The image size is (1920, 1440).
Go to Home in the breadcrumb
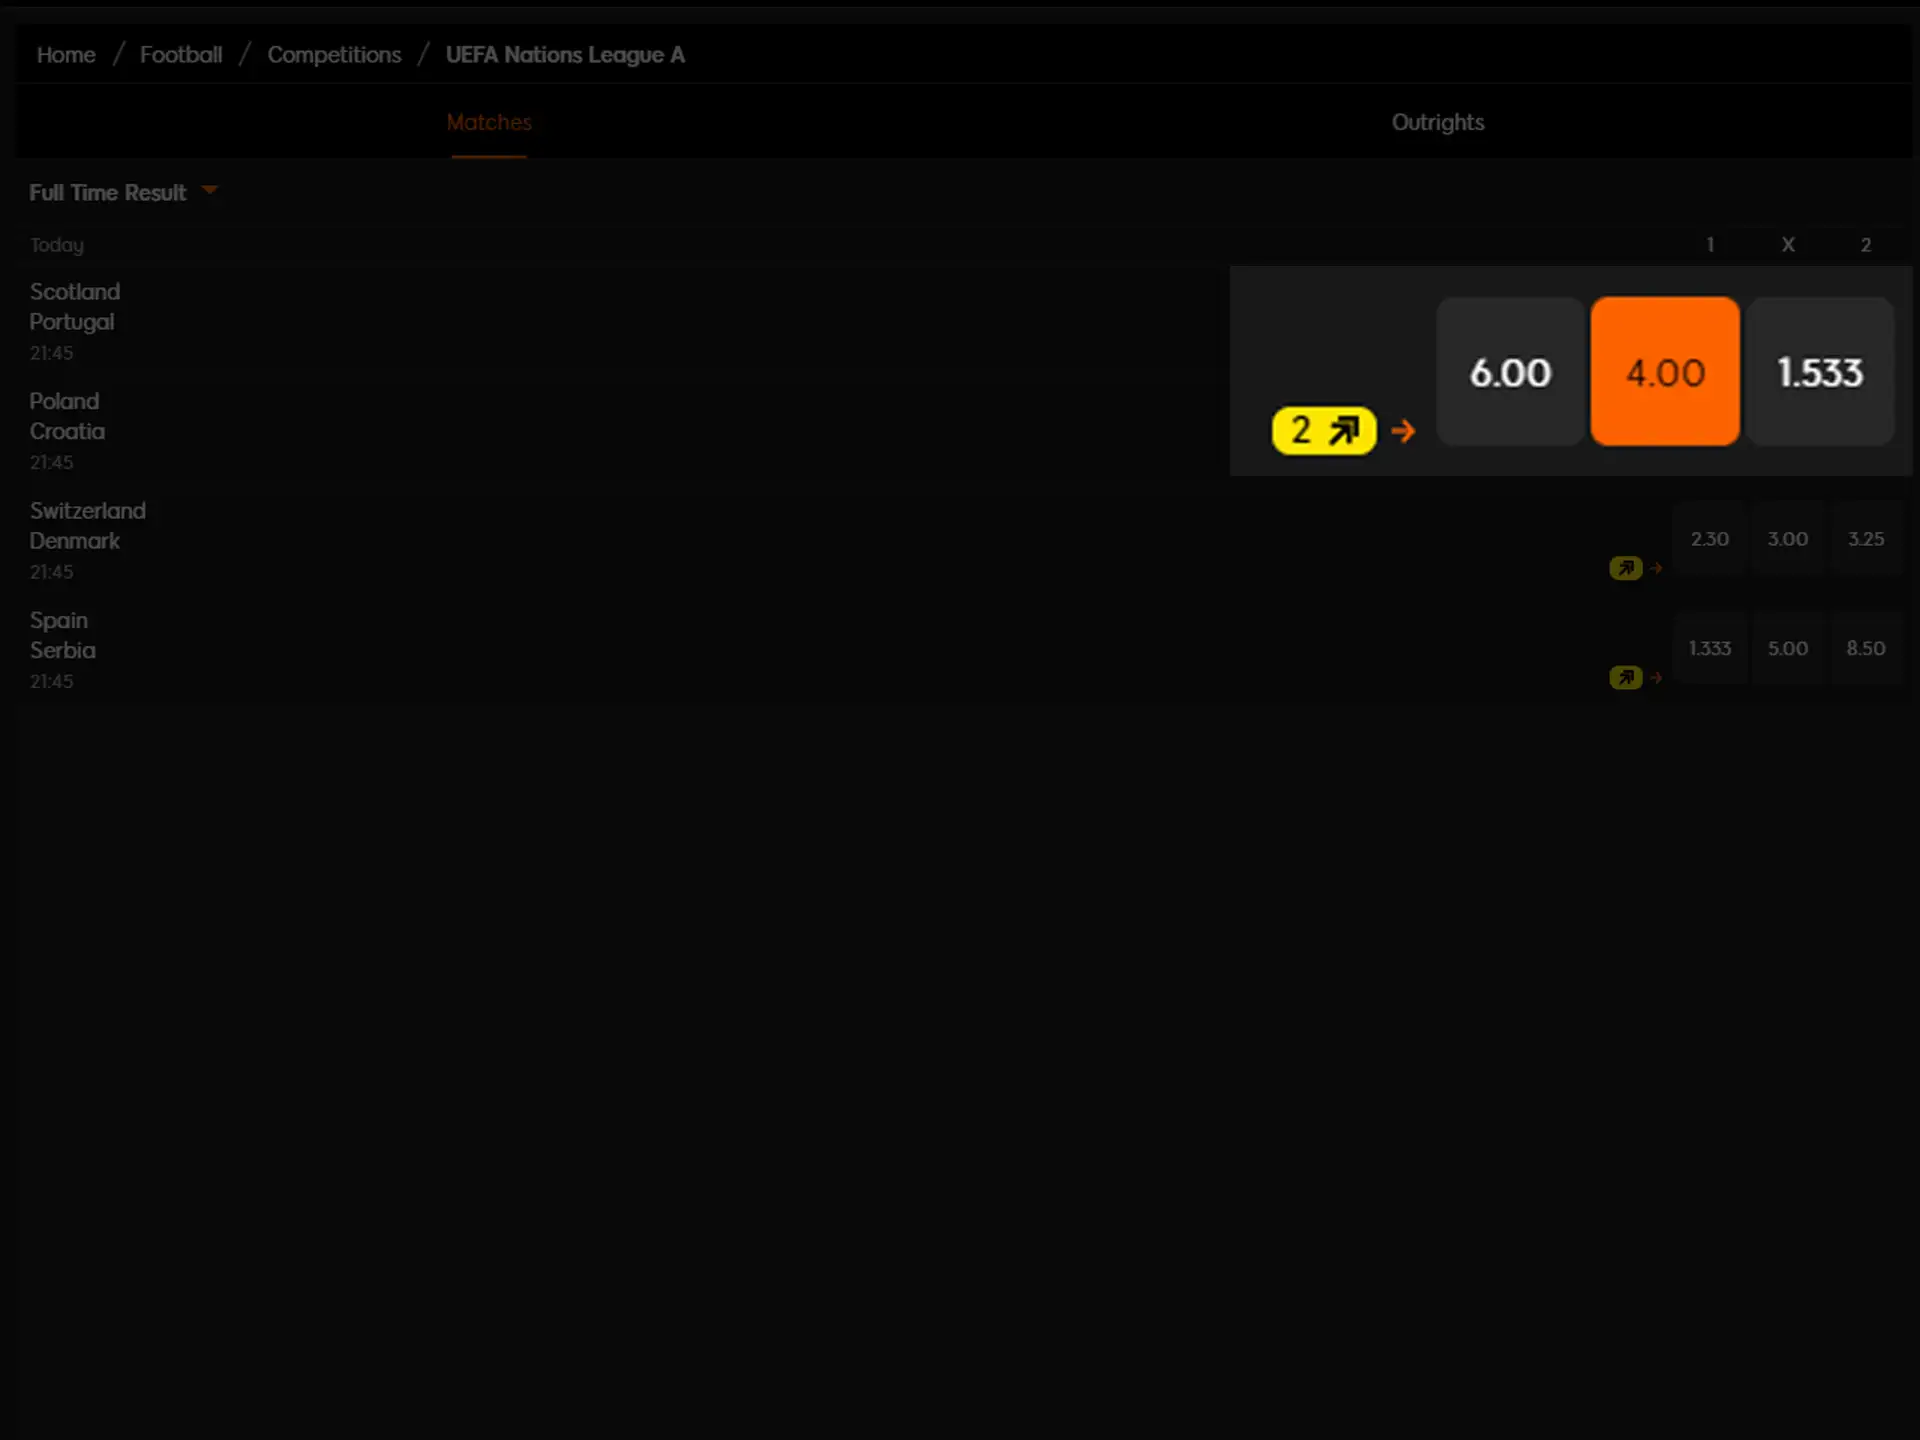click(66, 55)
